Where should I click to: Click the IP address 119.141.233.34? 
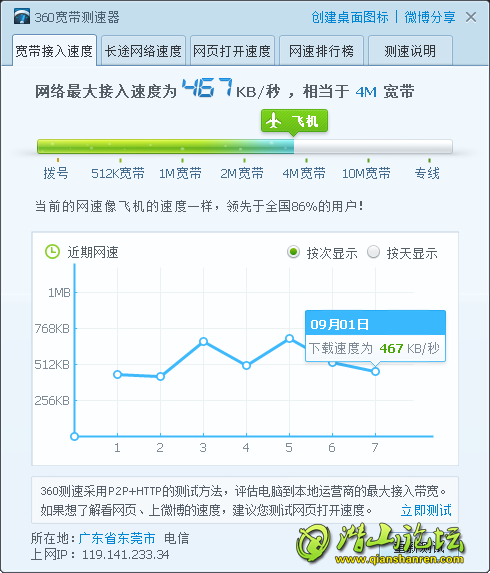coord(125,555)
